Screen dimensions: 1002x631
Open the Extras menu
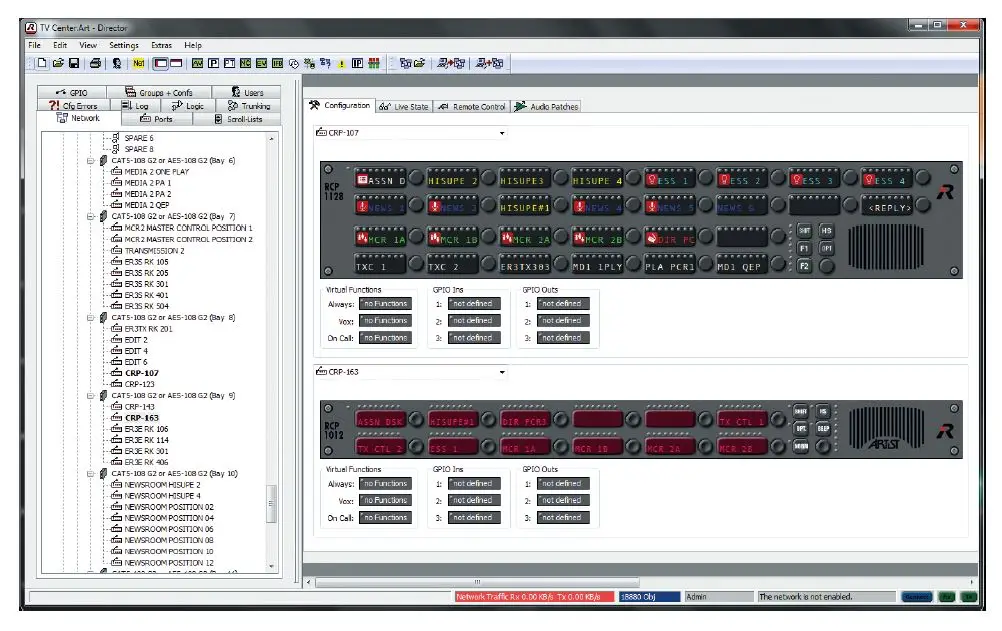click(162, 45)
